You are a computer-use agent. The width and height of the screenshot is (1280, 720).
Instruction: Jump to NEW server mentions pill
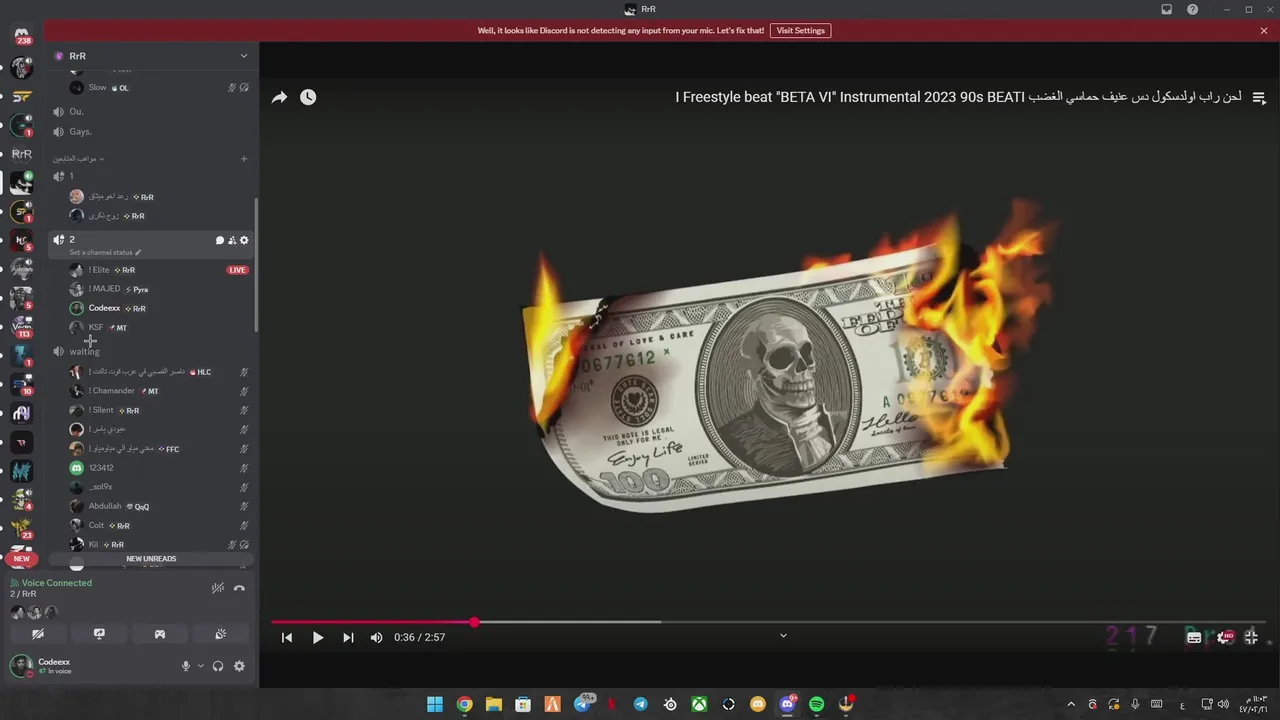pyautogui.click(x=21, y=559)
